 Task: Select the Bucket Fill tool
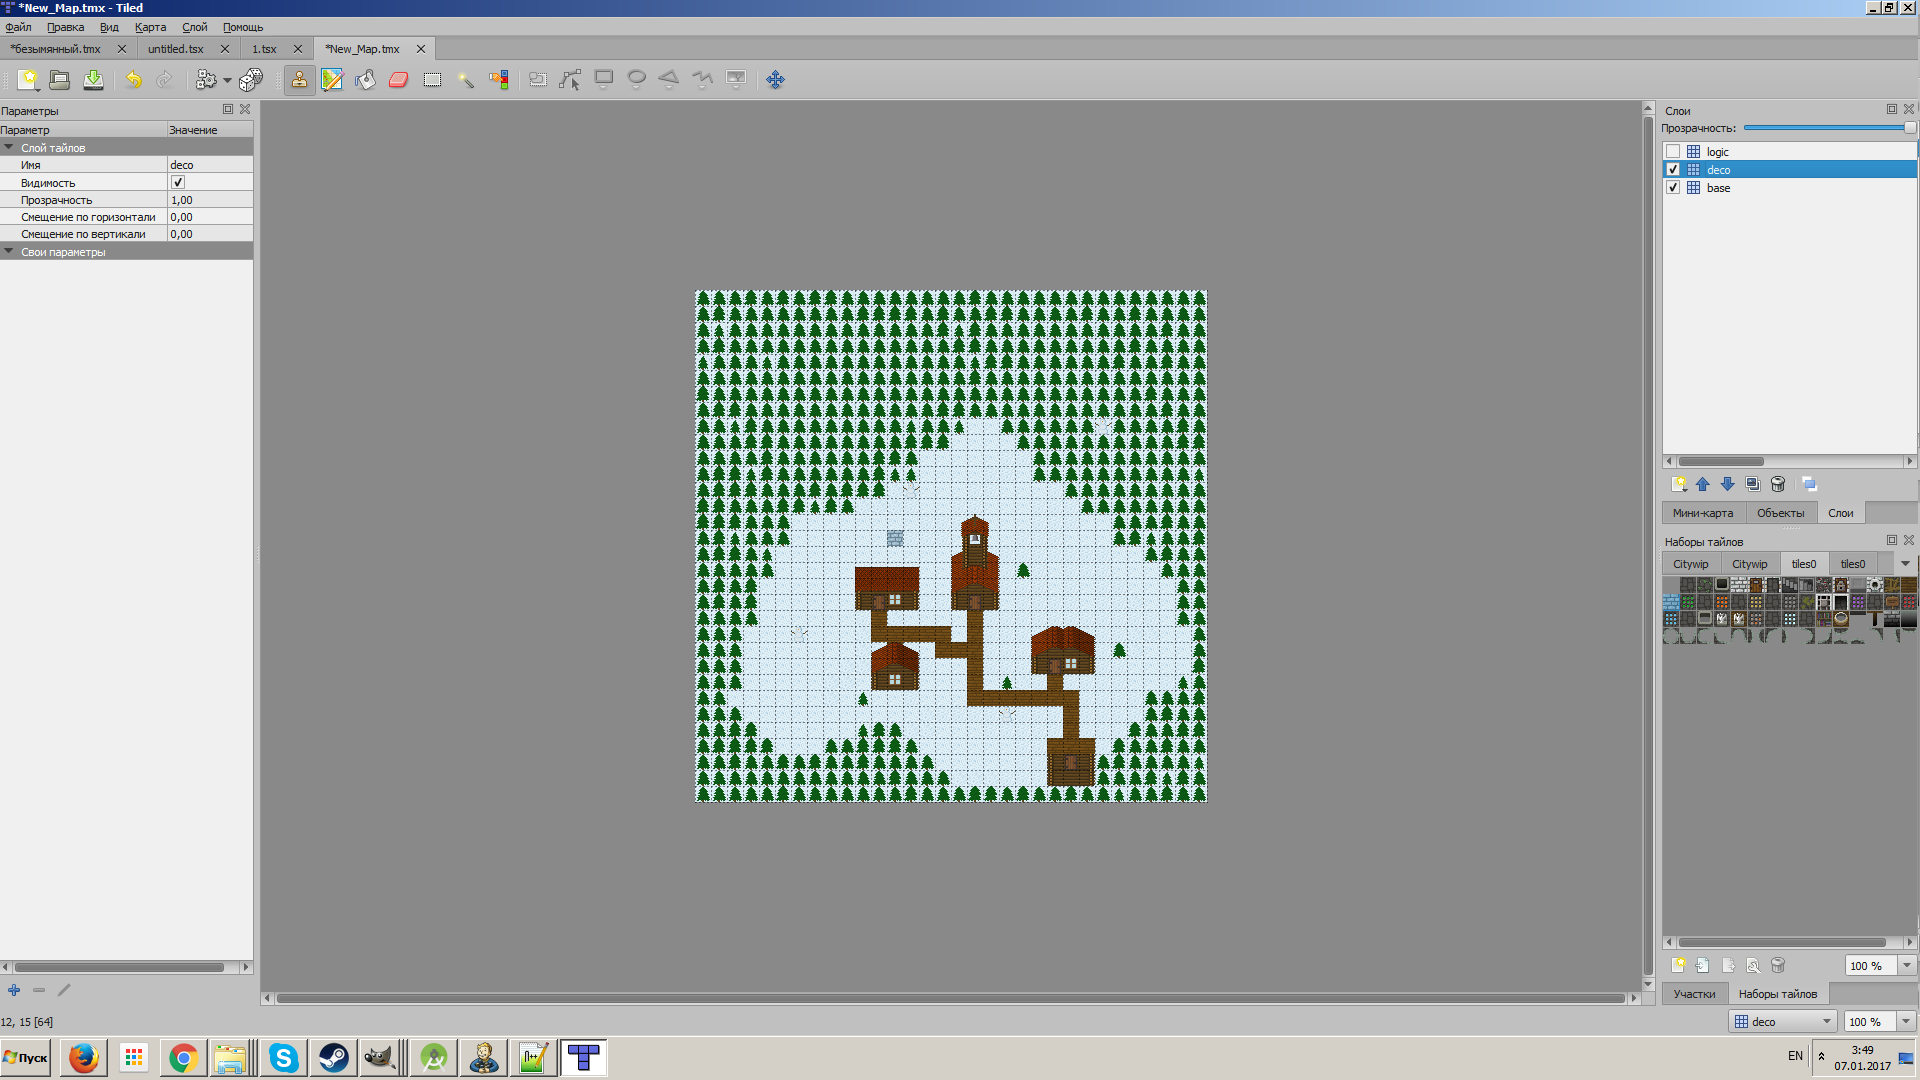click(x=365, y=80)
